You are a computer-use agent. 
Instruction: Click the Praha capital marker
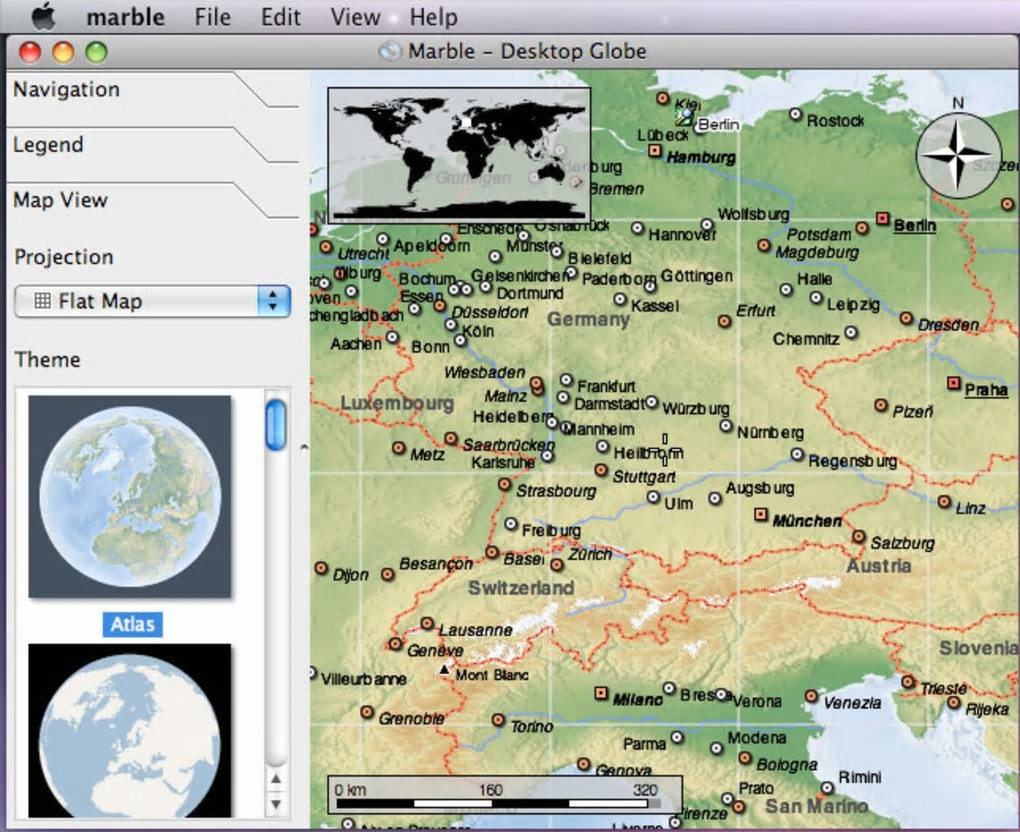click(x=952, y=383)
